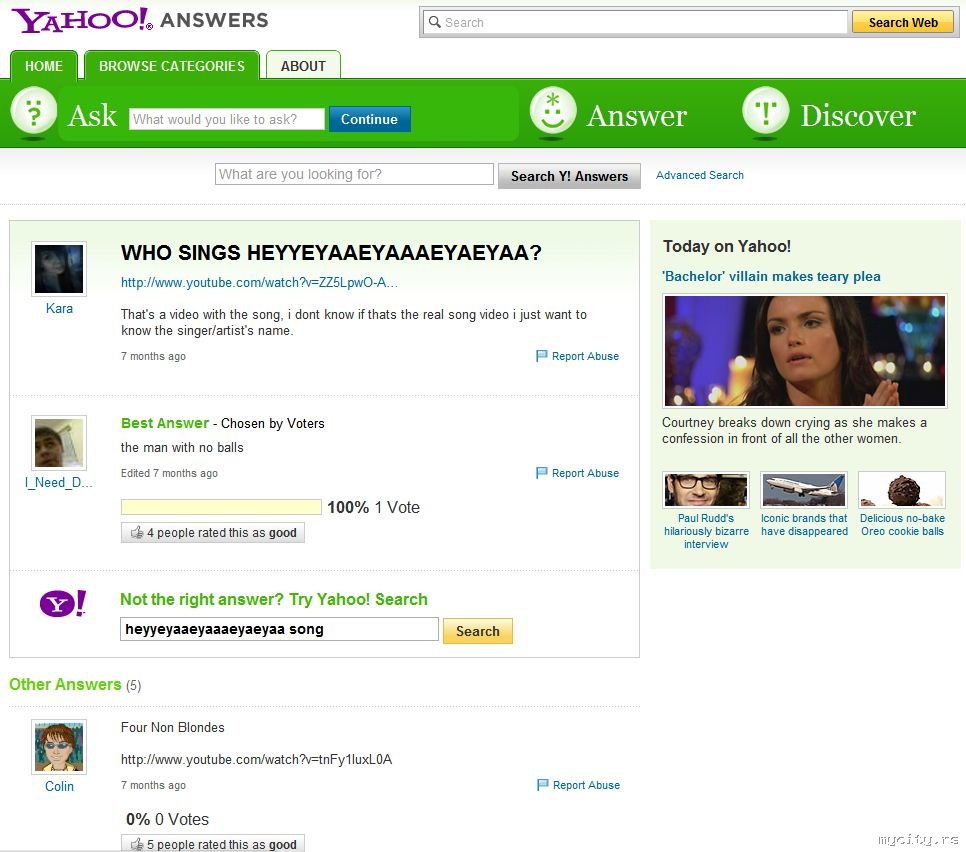Image resolution: width=966 pixels, height=852 pixels.
Task: Open Kara's profile avatar
Action: 59,269
